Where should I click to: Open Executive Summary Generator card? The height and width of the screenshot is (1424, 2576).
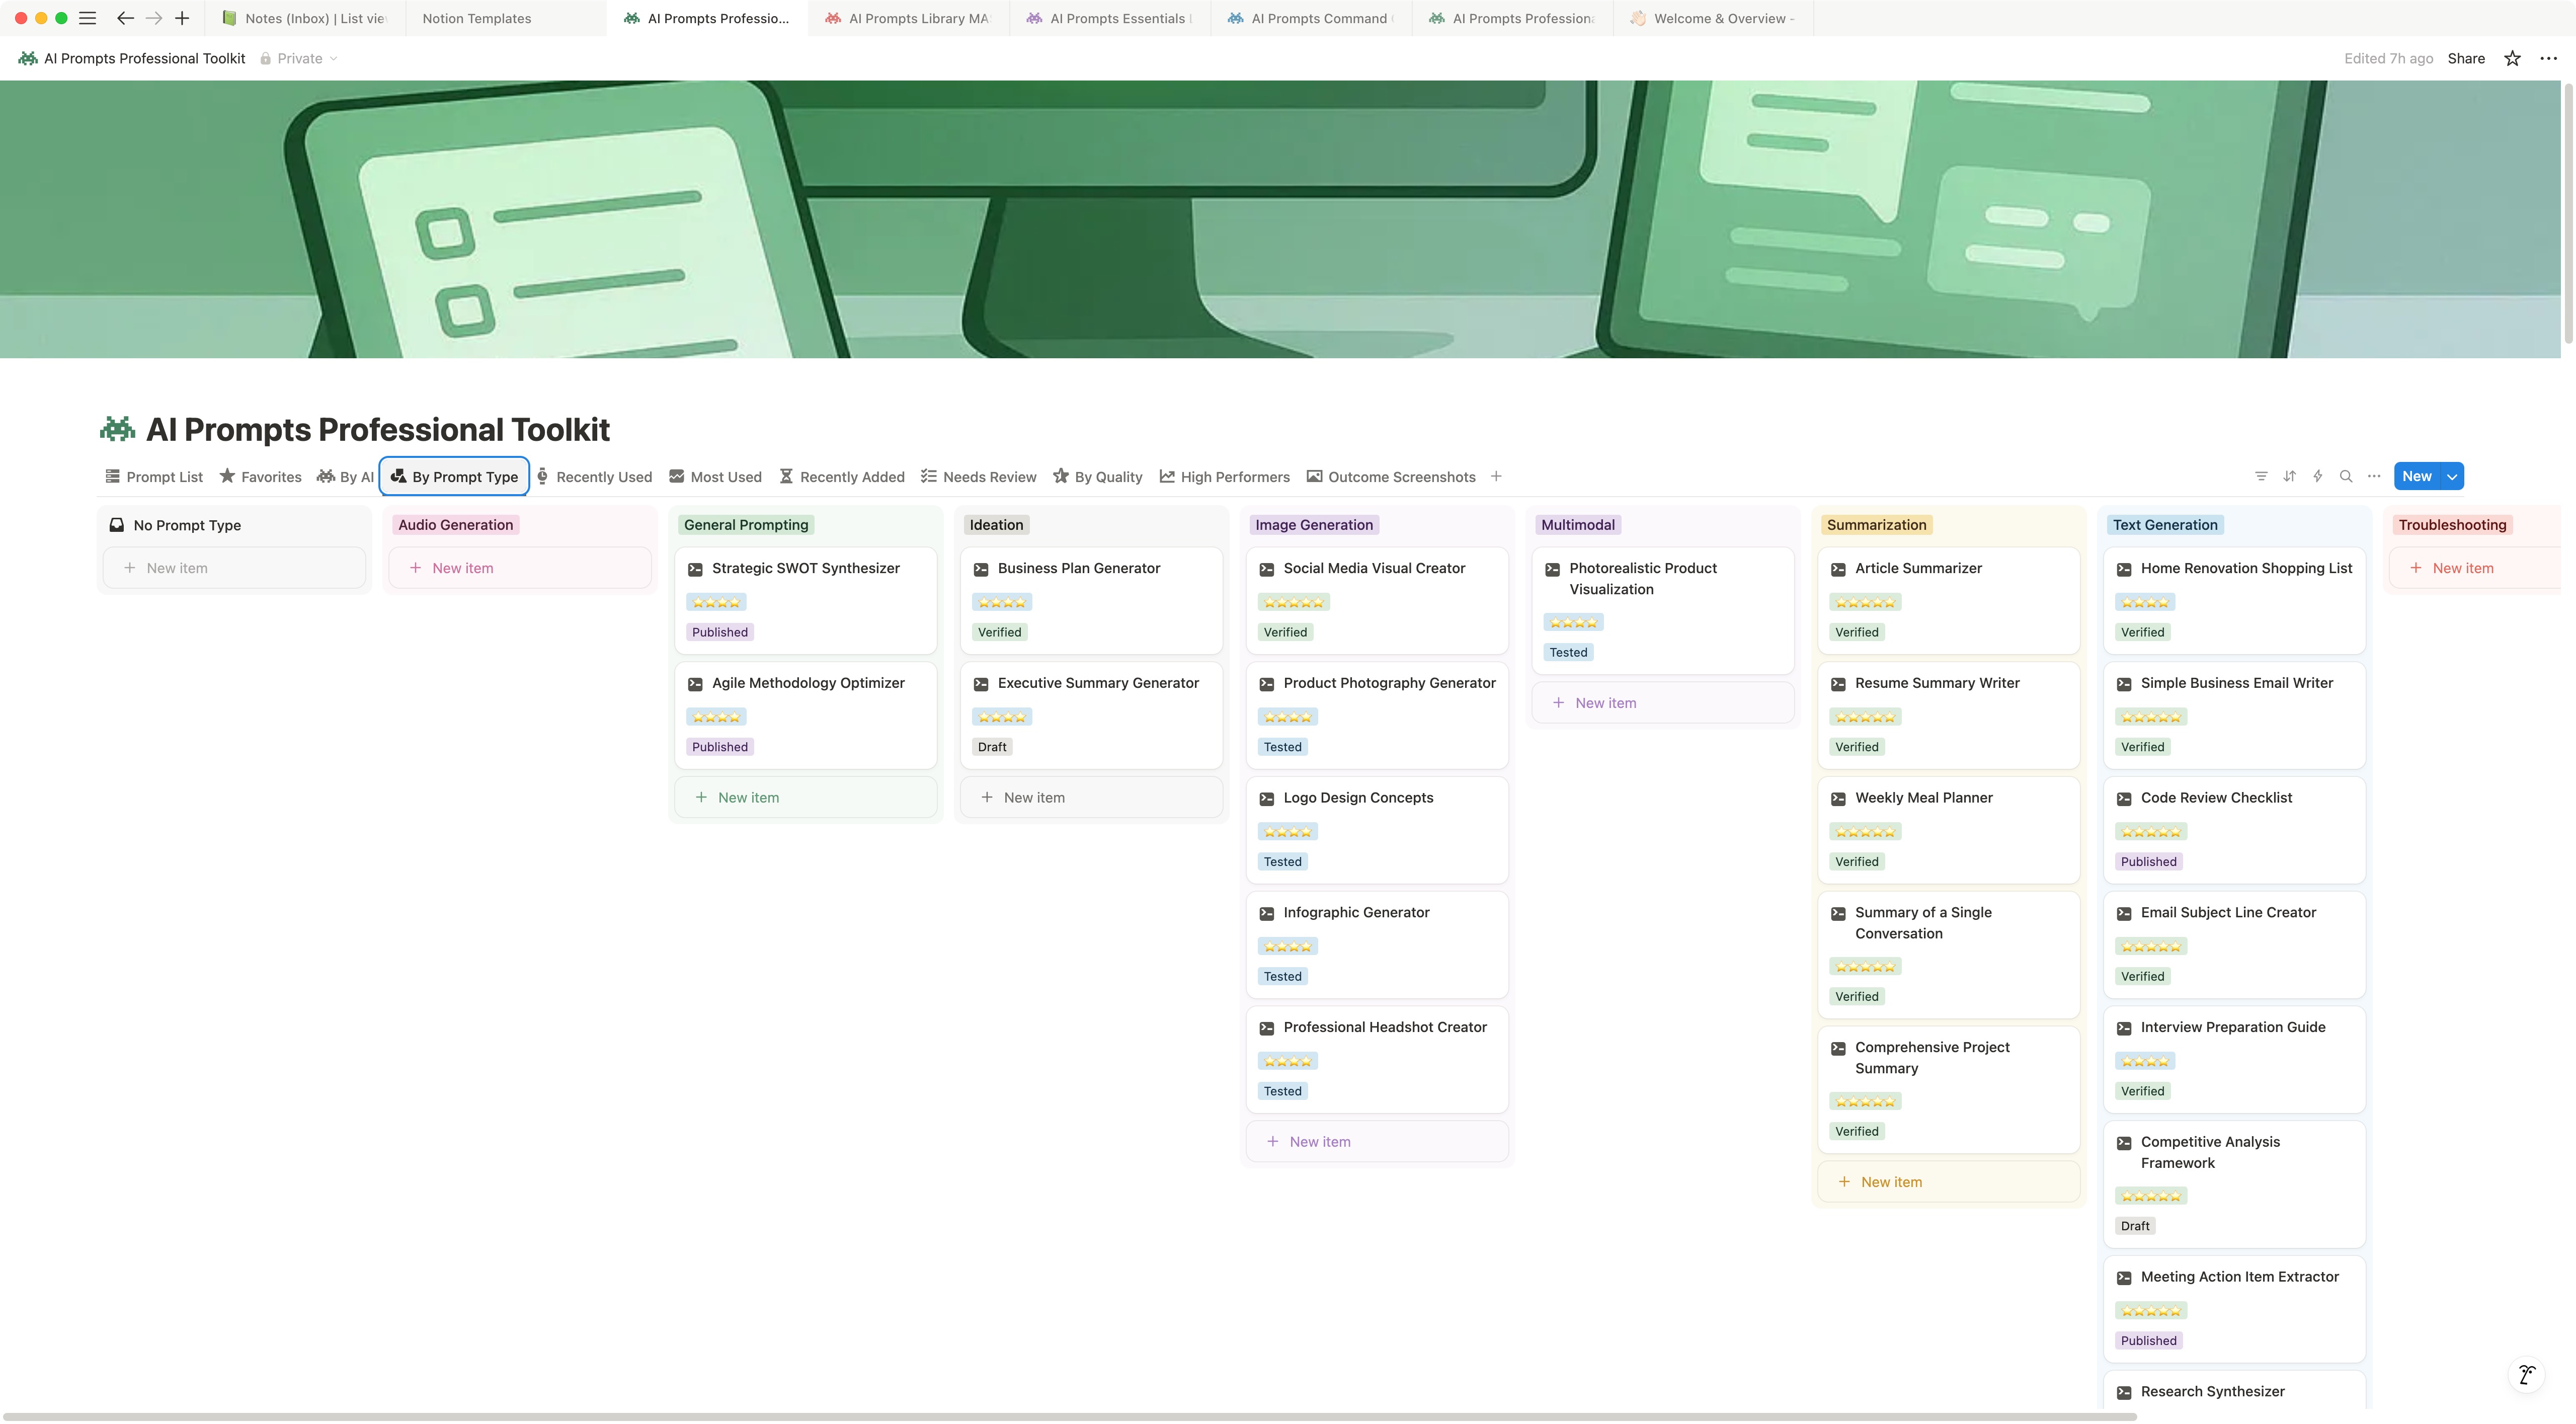tap(1092, 715)
